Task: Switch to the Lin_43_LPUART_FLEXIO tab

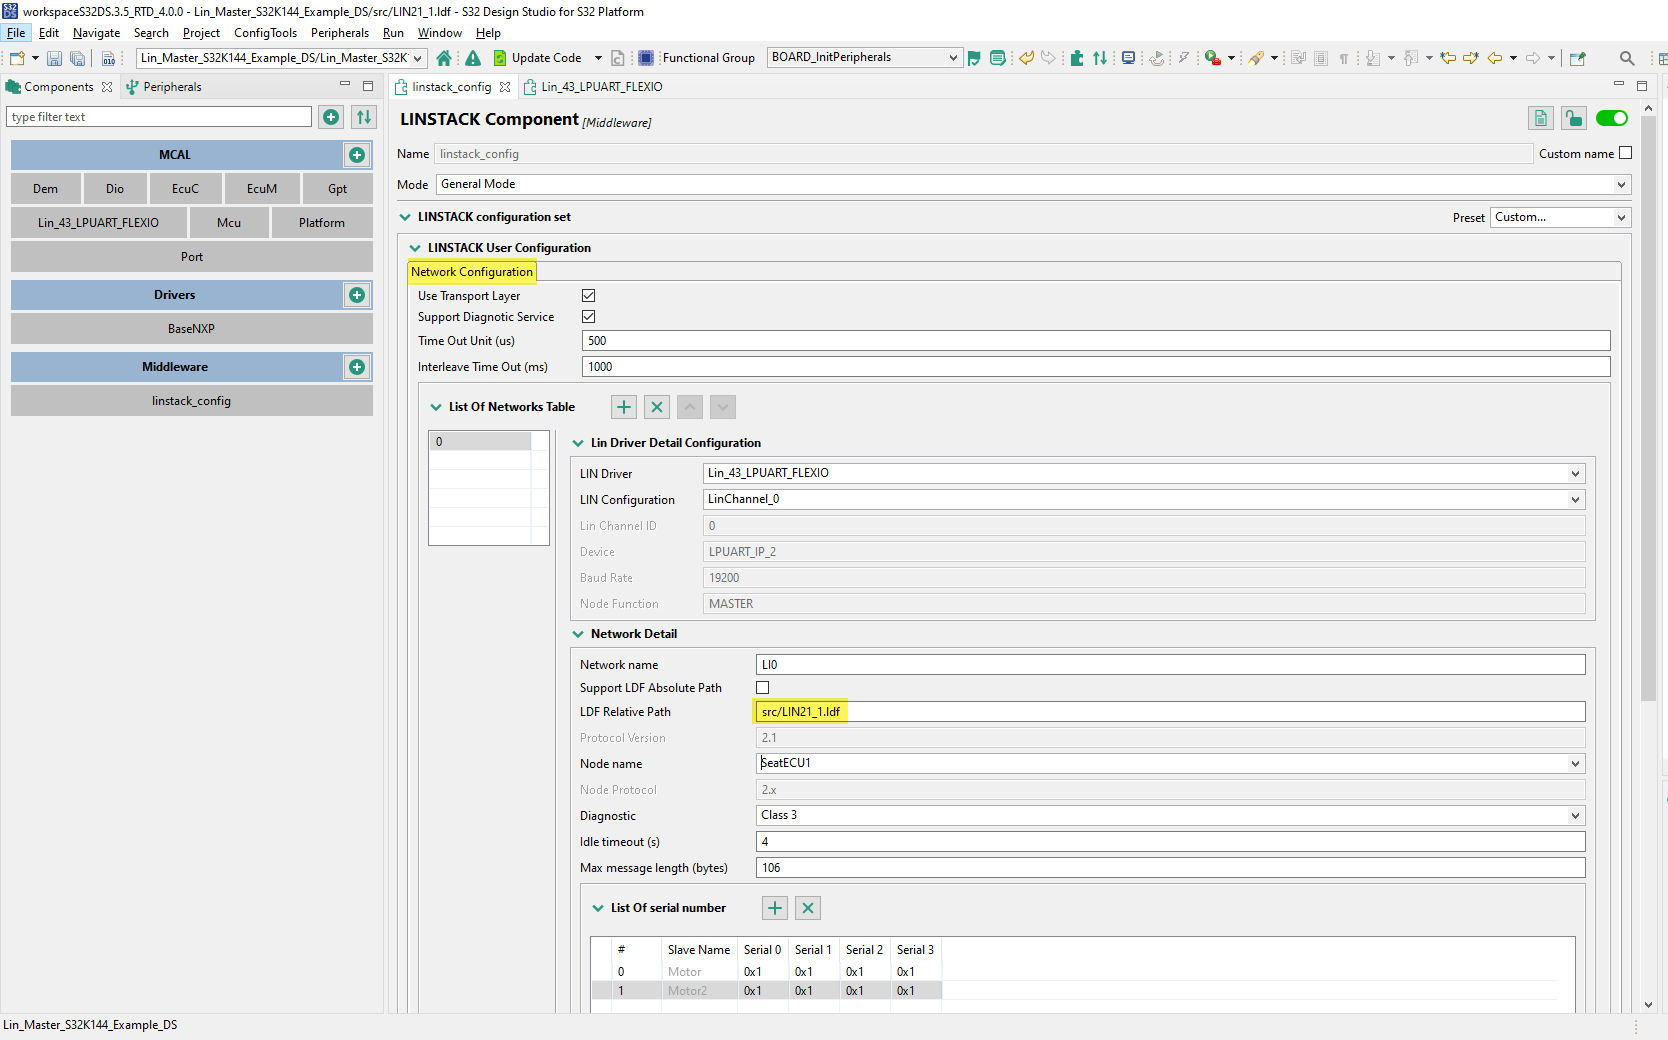Action: (x=601, y=87)
